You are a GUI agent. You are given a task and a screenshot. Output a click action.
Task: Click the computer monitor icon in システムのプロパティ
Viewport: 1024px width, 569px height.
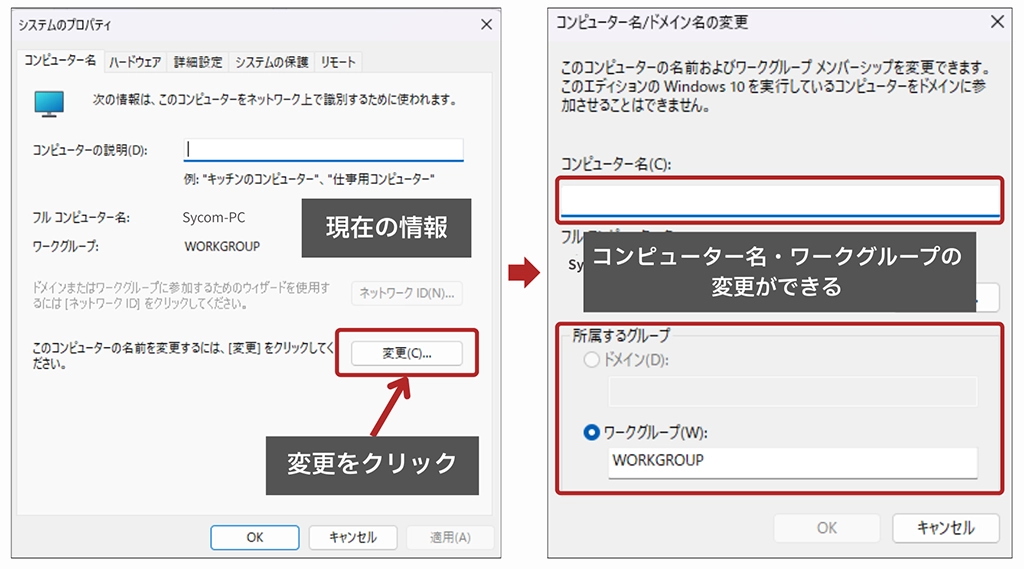point(49,102)
